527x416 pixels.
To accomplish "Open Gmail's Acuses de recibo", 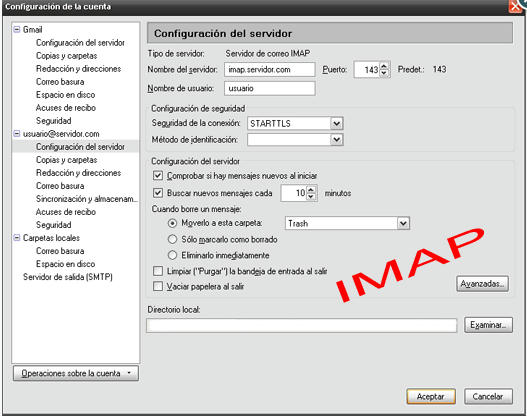I will click(66, 108).
